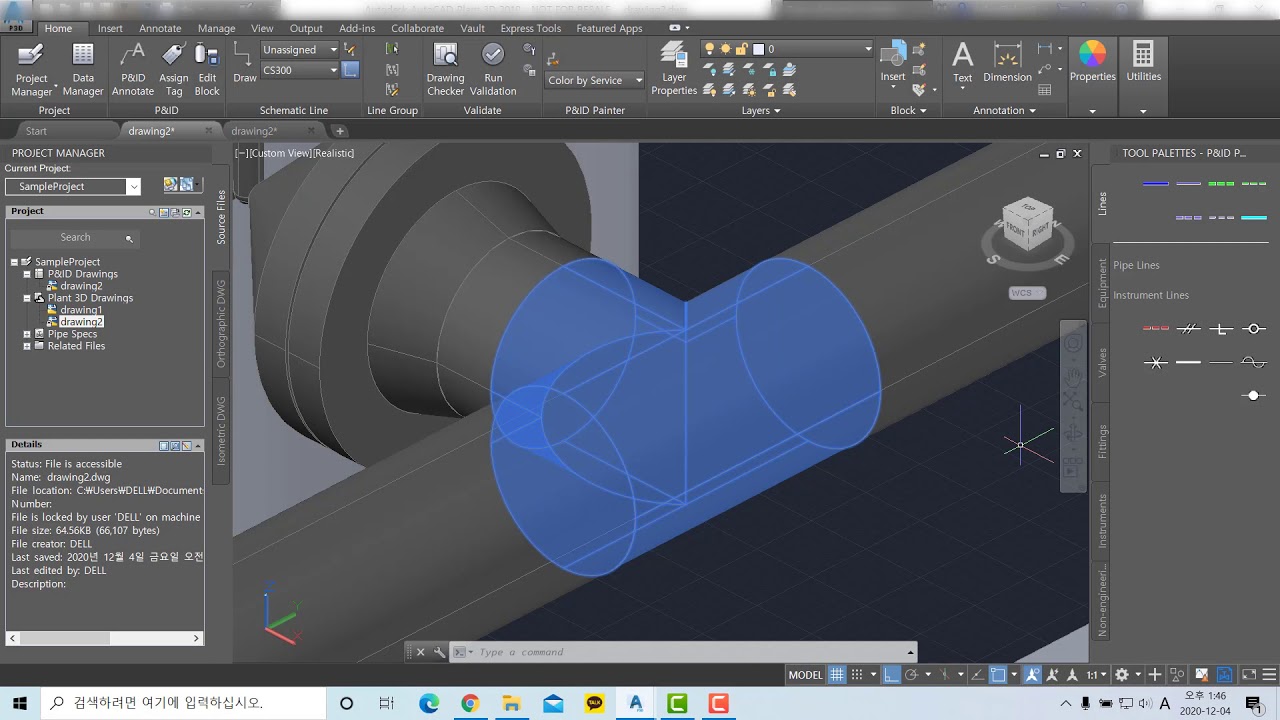Select the Text annotation tool
Image resolution: width=1280 pixels, height=720 pixels.
pyautogui.click(x=962, y=62)
